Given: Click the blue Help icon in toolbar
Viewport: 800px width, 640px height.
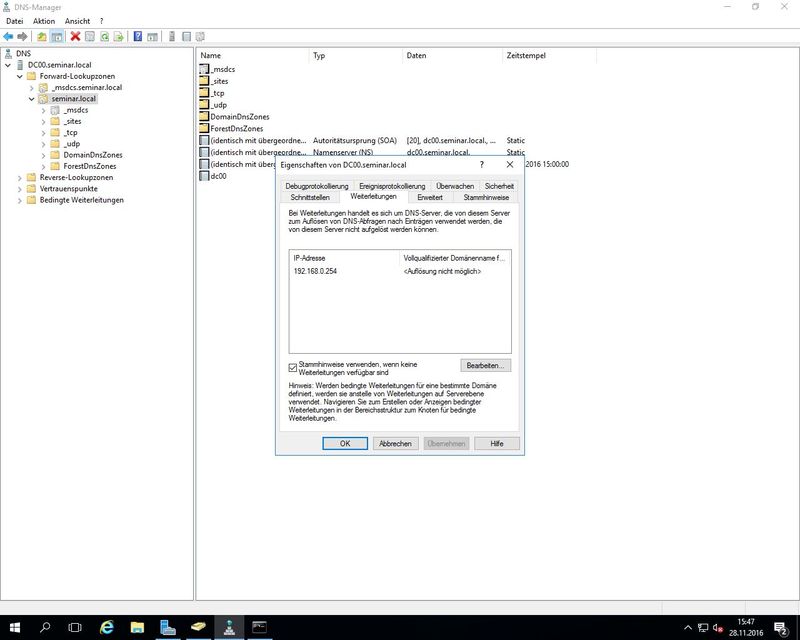Looking at the screenshot, I should pyautogui.click(x=138, y=37).
